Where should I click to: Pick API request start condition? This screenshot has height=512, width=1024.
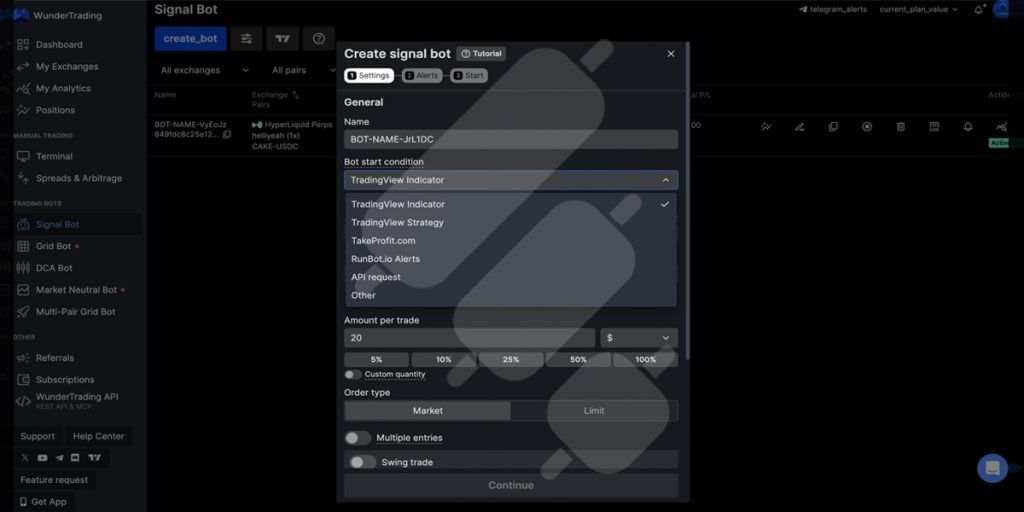(511, 278)
